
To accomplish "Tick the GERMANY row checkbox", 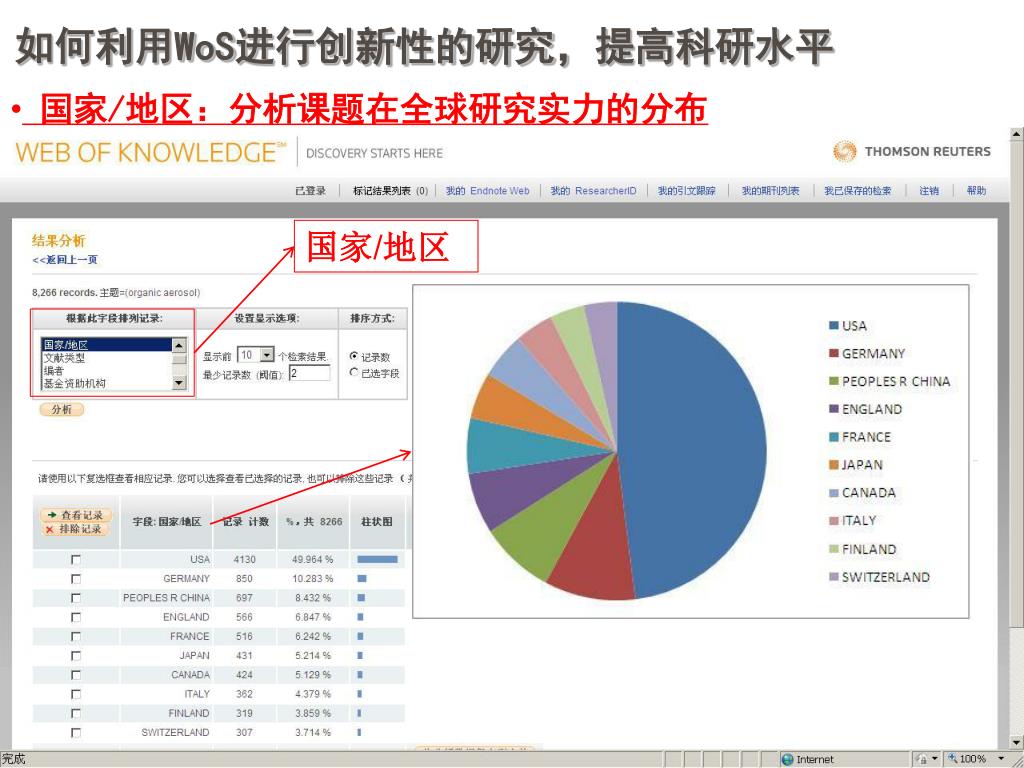I will 76,579.
